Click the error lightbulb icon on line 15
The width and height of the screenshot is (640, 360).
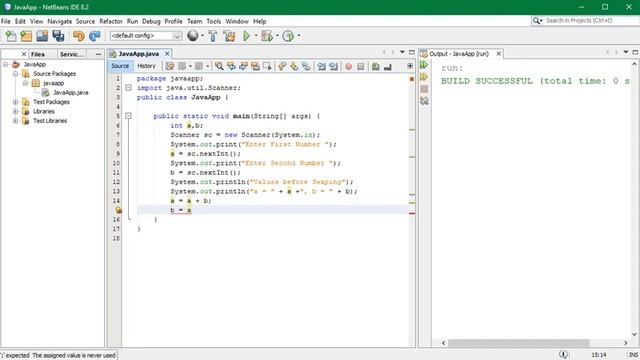118,210
